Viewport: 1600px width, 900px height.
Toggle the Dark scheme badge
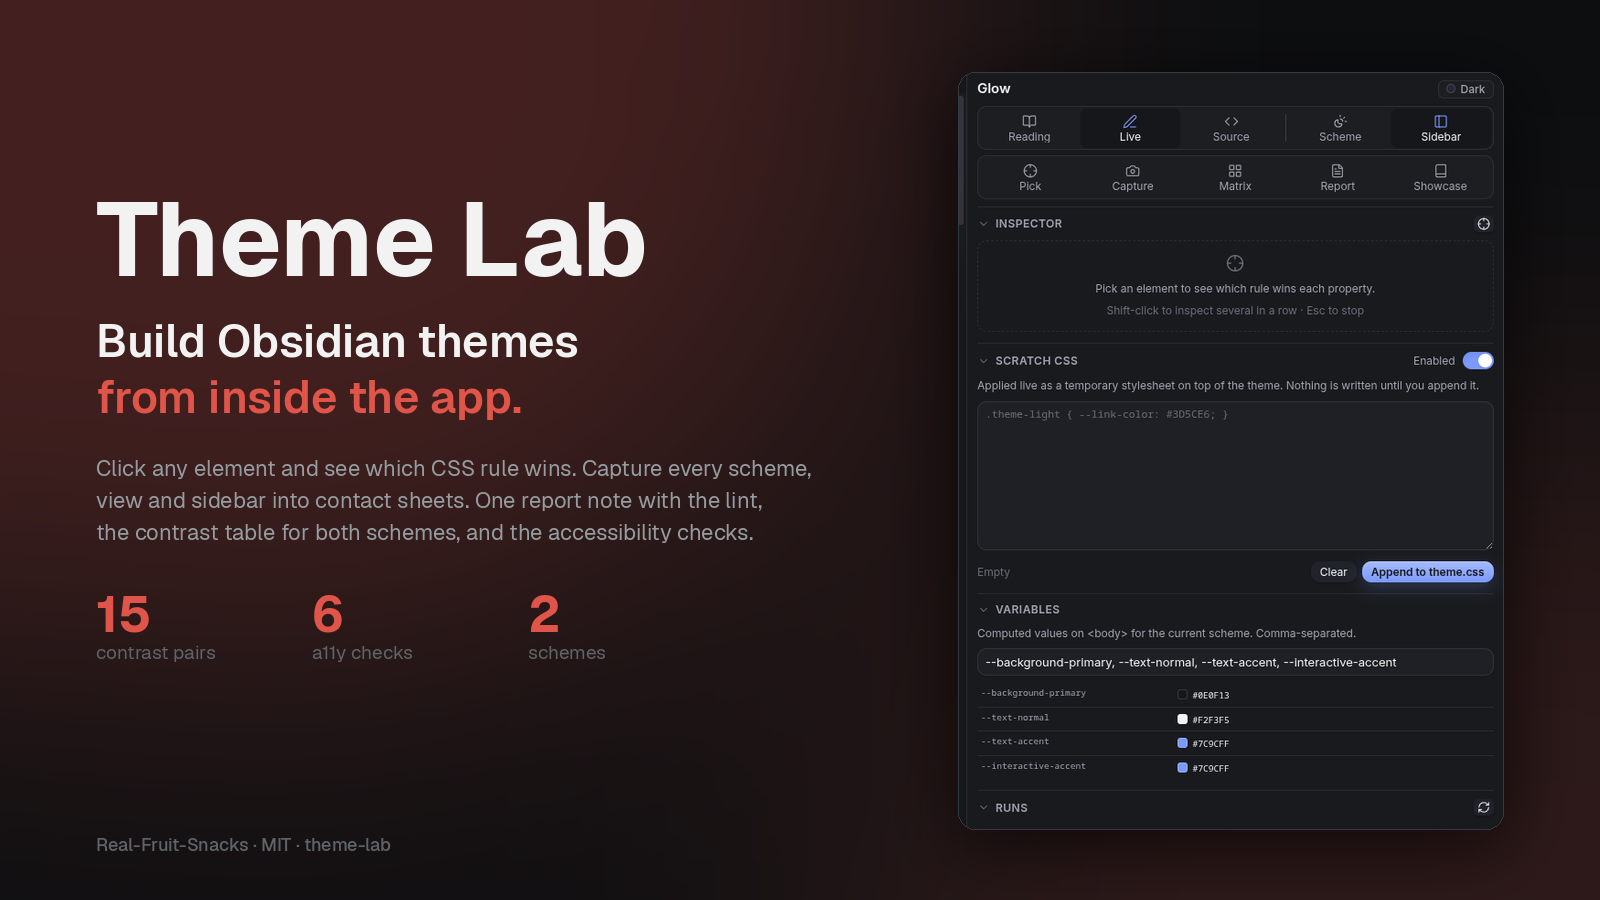1465,89
